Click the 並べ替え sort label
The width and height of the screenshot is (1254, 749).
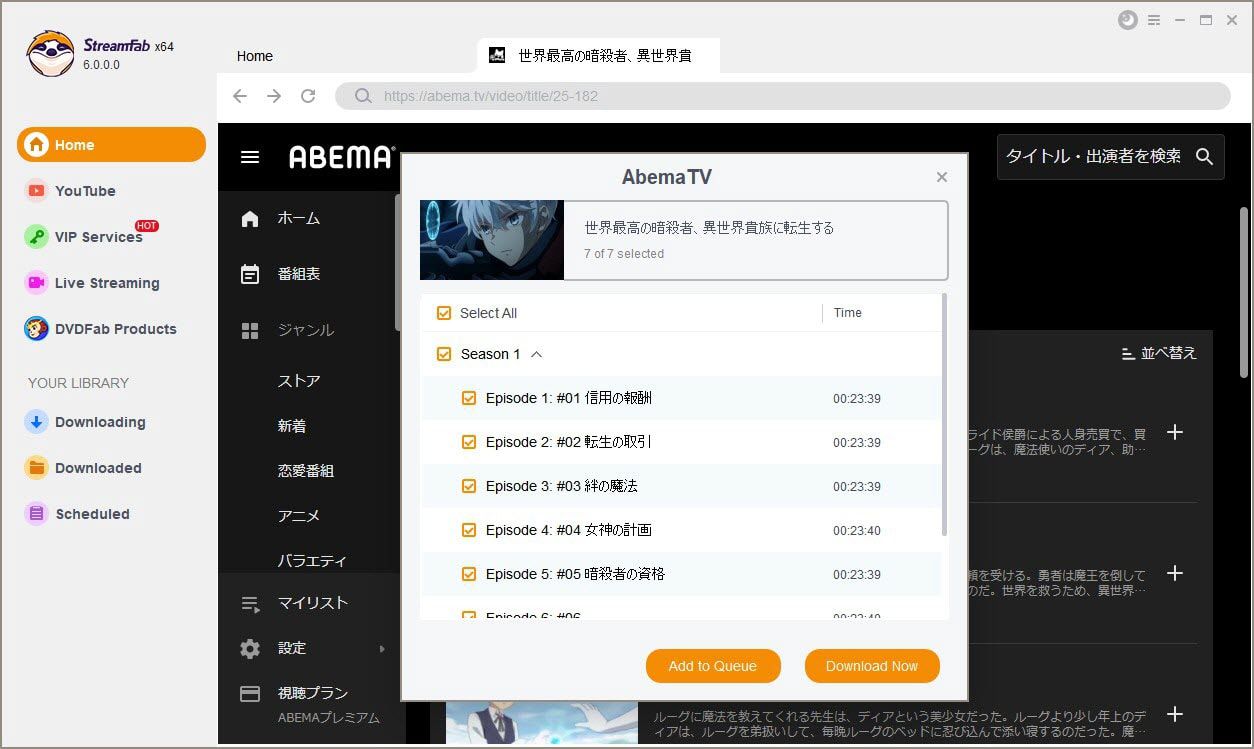[x=1169, y=353]
